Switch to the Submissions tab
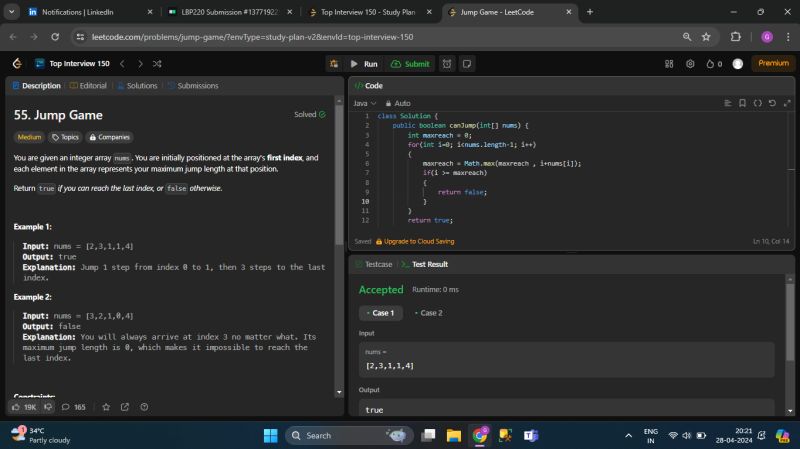 point(193,86)
